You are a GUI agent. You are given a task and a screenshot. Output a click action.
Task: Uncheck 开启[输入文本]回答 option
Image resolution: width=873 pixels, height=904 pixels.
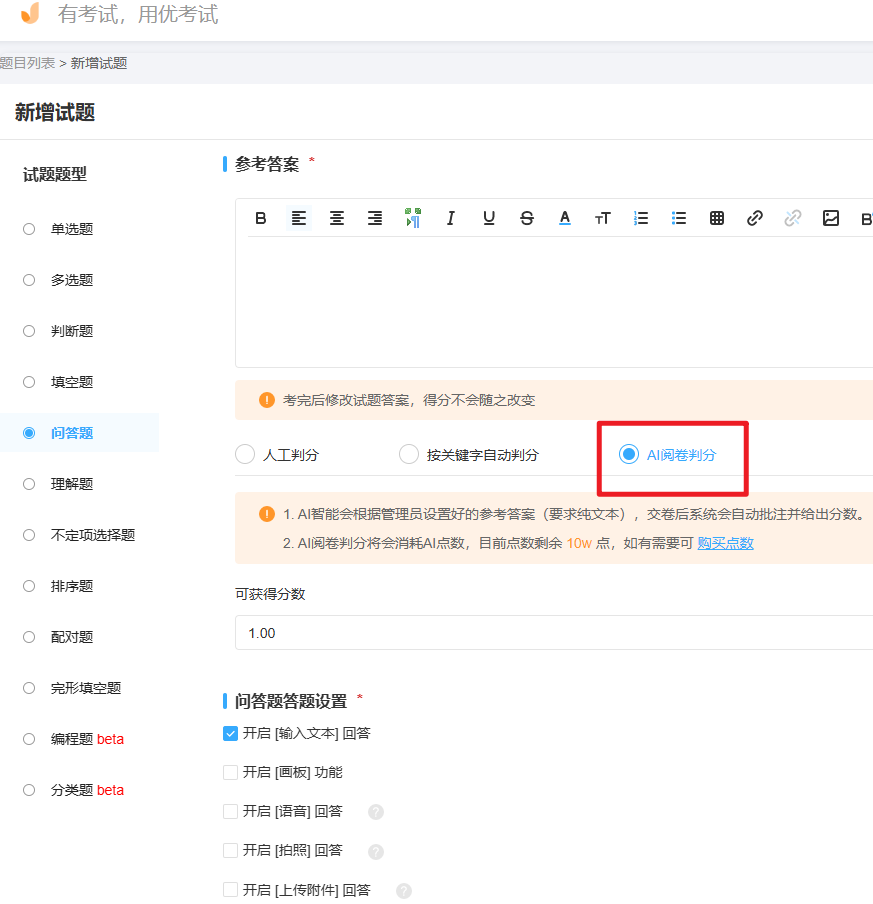pos(230,733)
